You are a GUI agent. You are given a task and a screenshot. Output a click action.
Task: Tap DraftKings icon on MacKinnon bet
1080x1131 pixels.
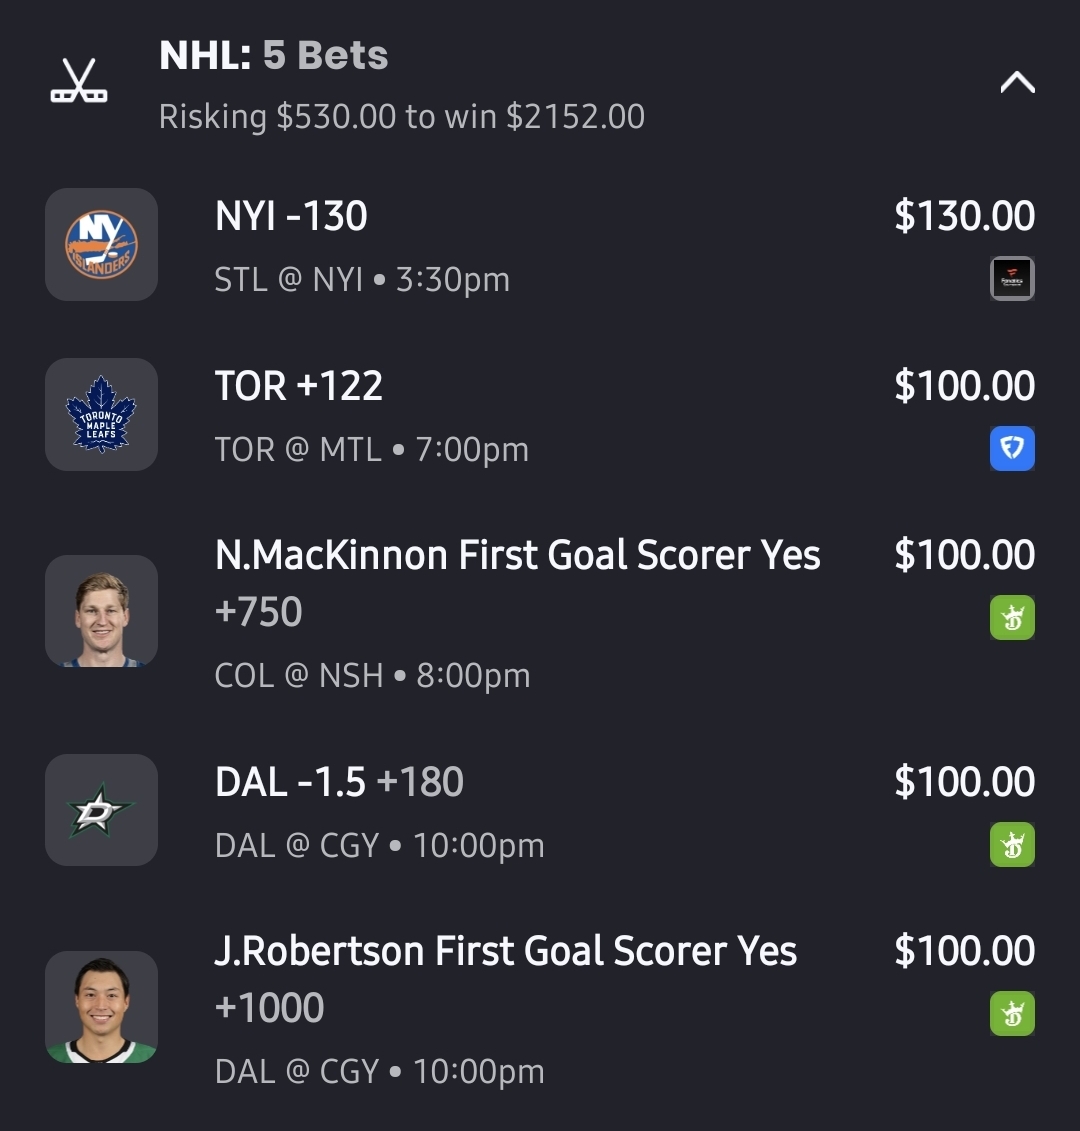pos(1012,618)
